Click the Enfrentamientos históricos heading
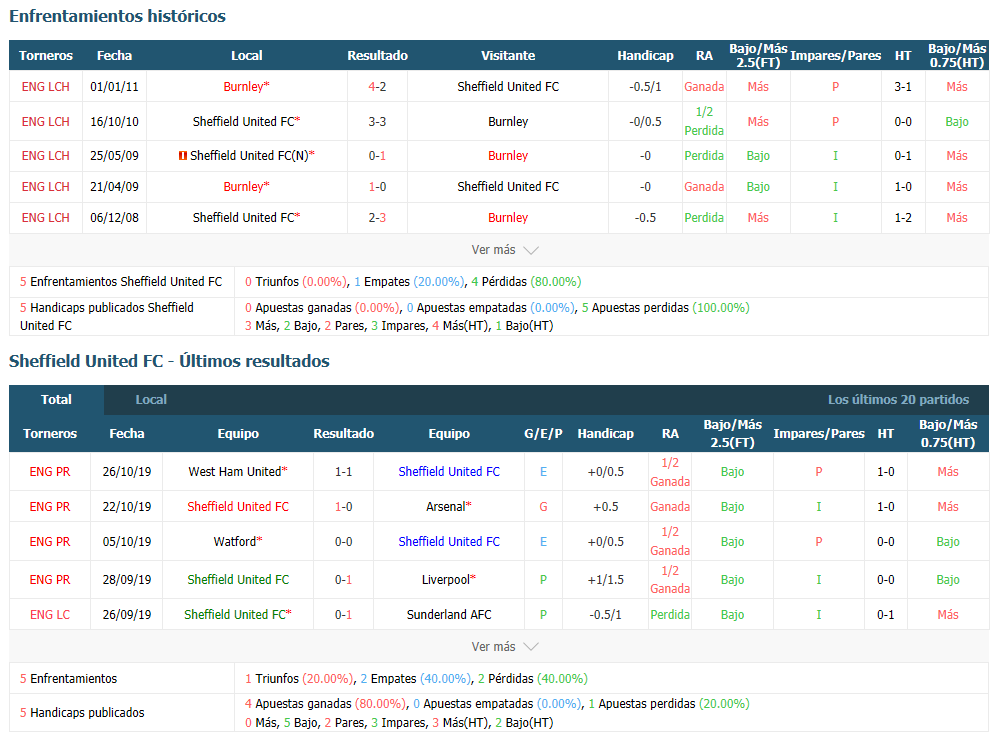The height and width of the screenshot is (737, 1005). click(117, 16)
